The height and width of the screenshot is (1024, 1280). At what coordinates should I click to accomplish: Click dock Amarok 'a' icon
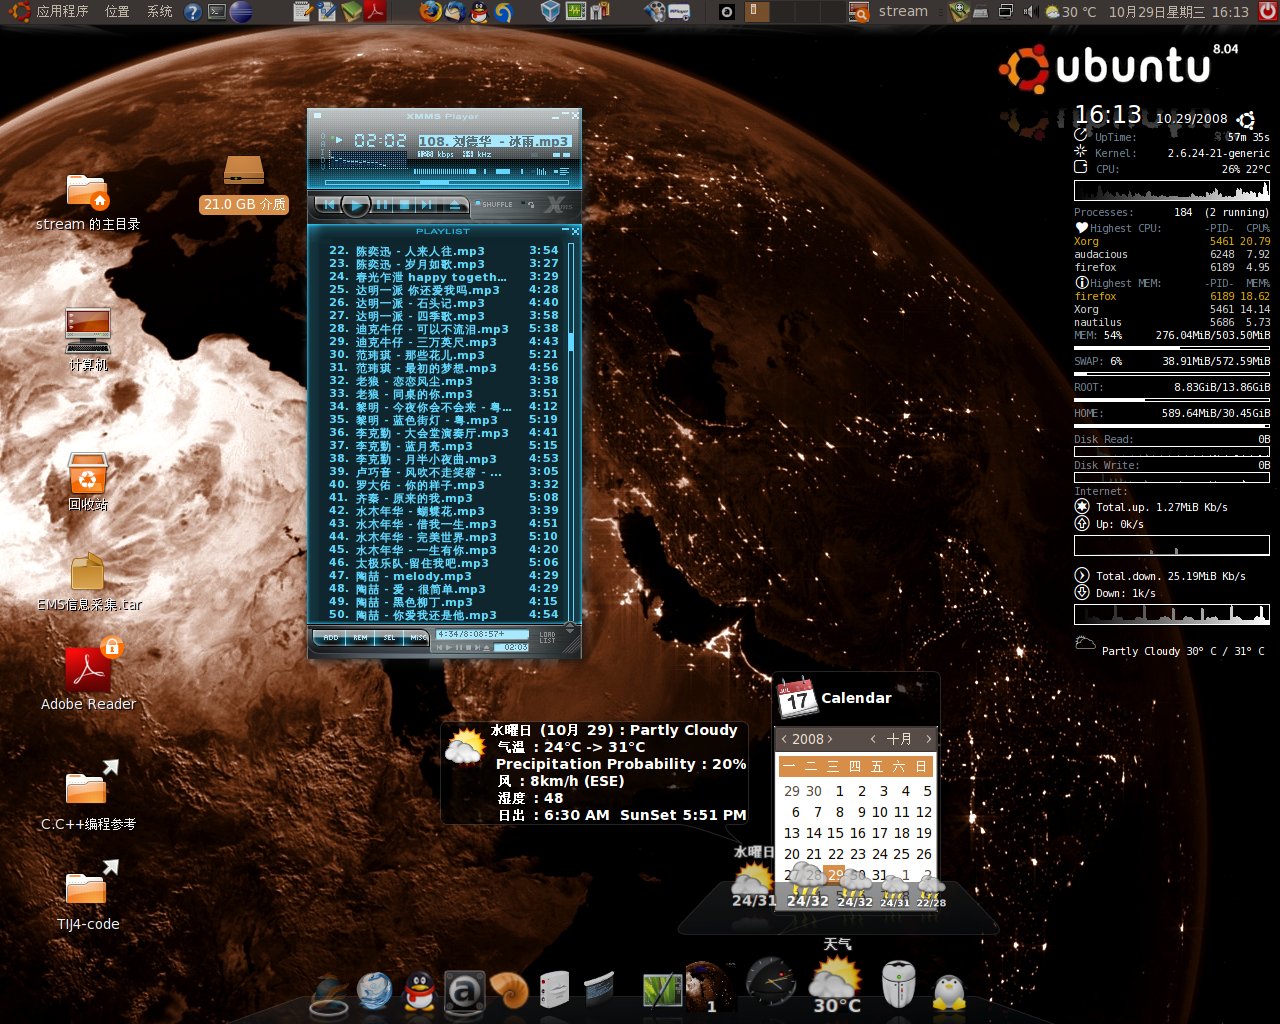tap(464, 991)
